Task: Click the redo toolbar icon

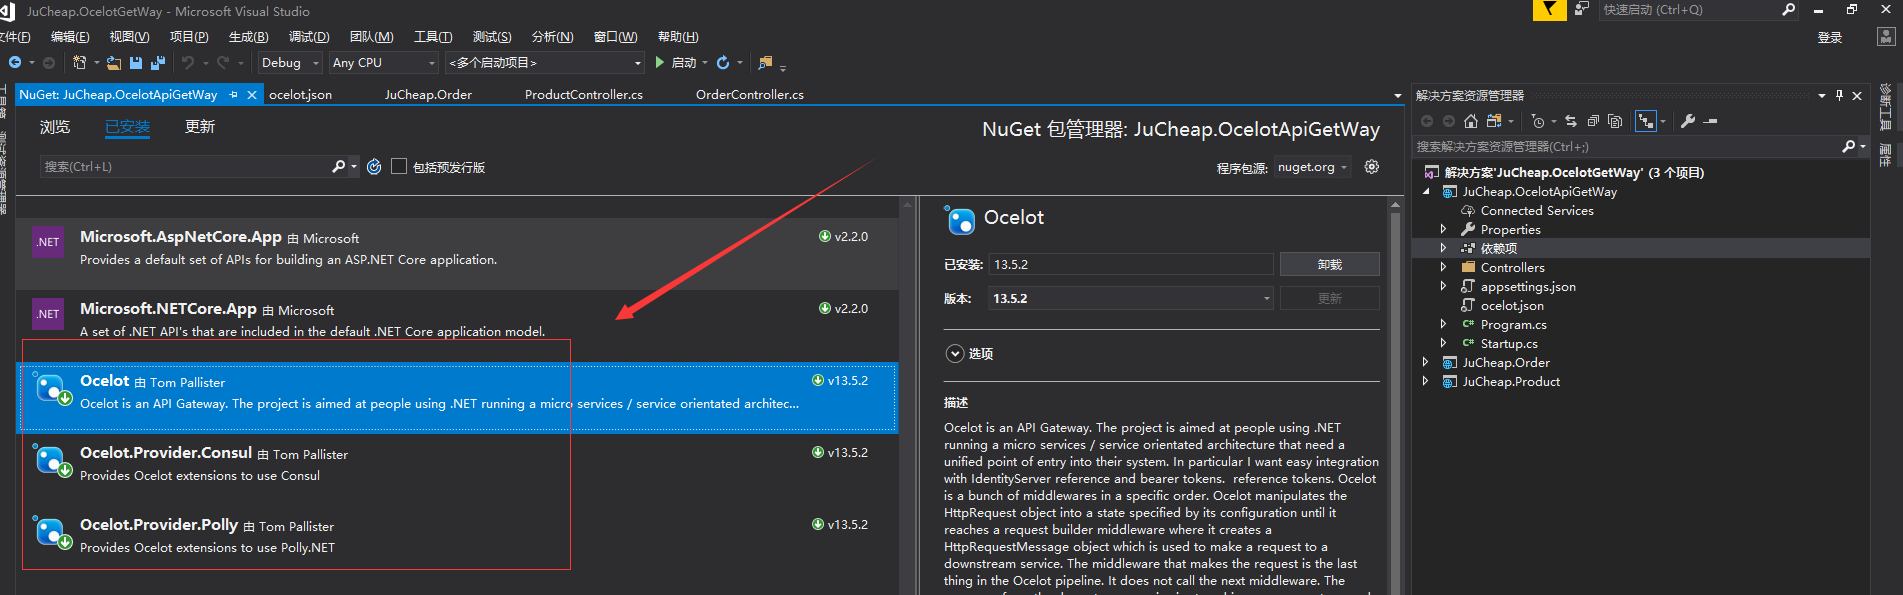Action: [x=223, y=62]
